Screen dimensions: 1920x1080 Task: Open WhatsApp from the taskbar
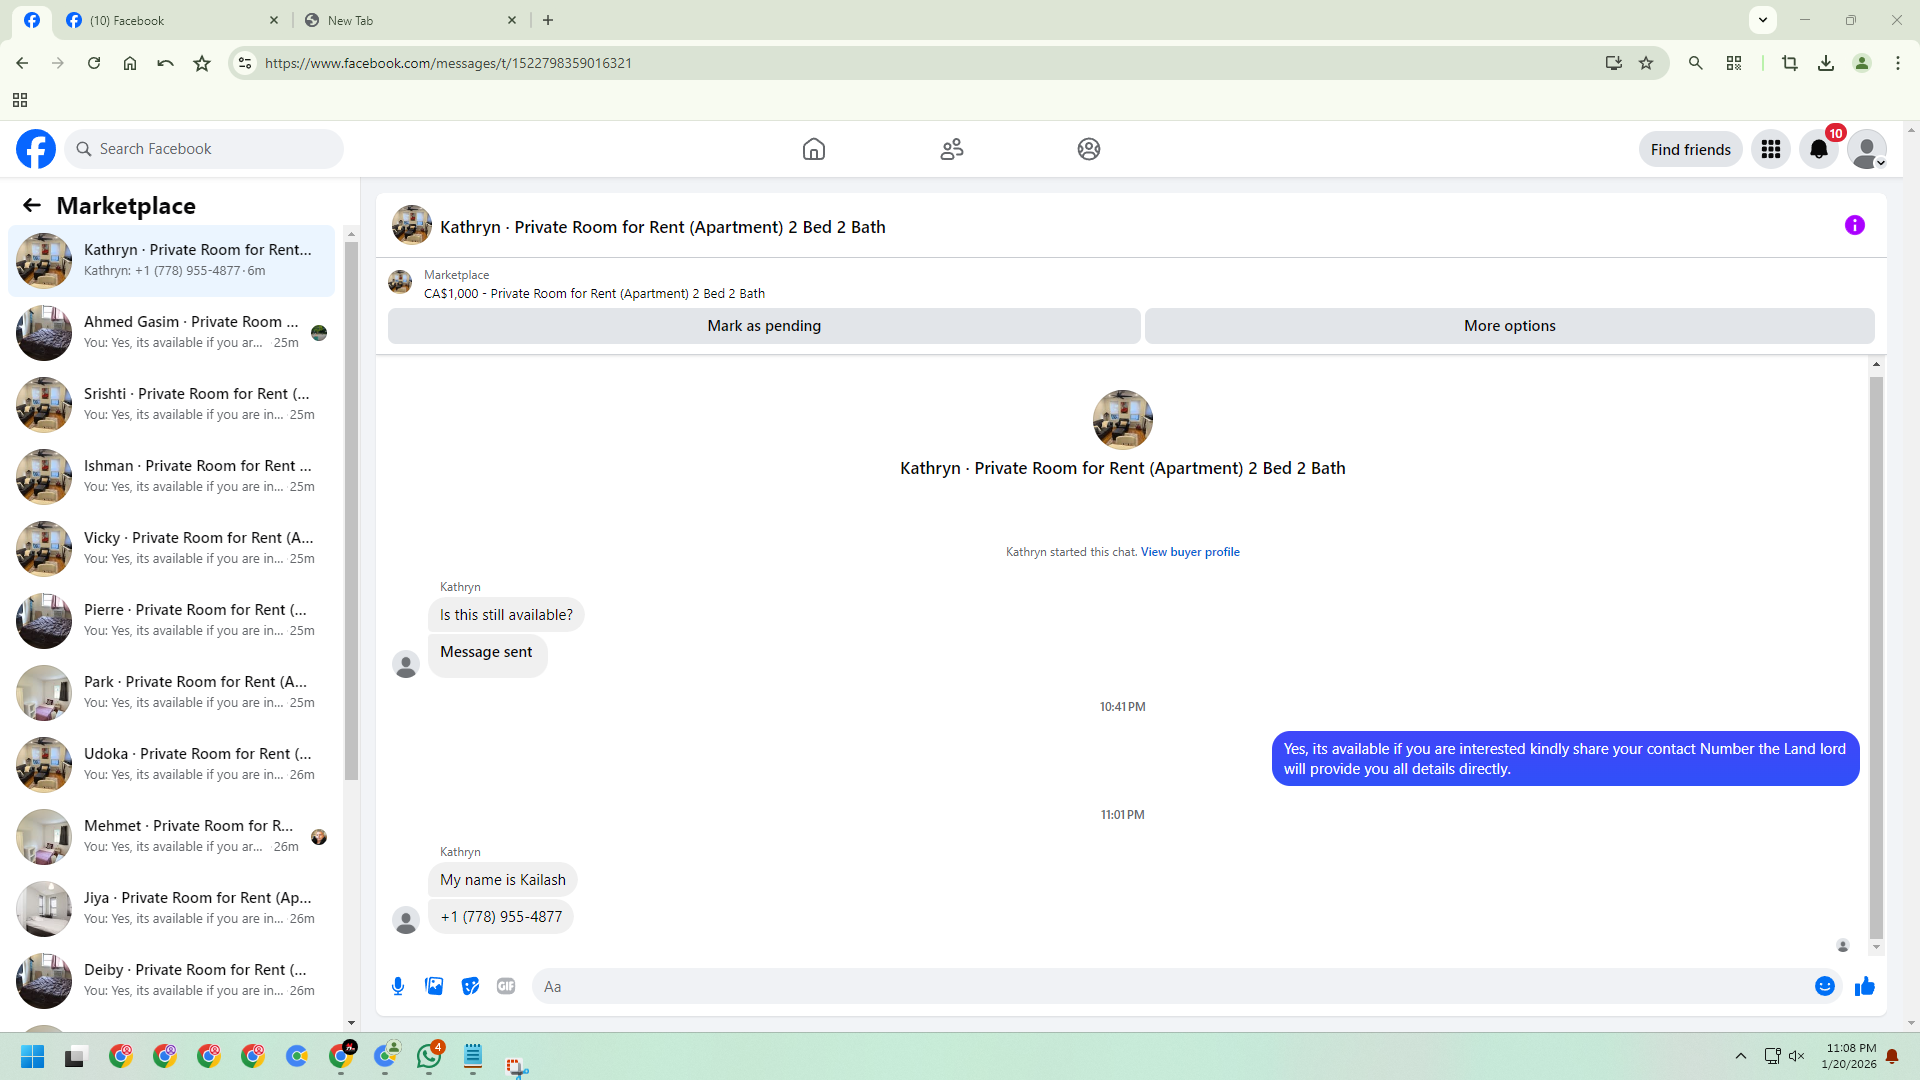click(x=430, y=1056)
